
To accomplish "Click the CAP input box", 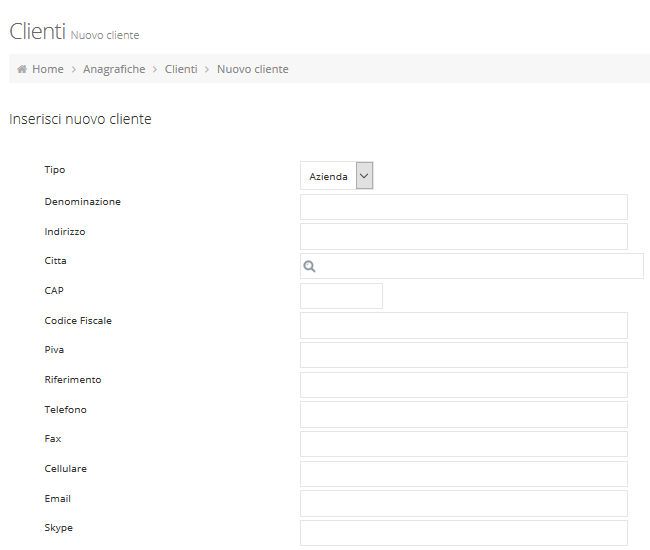I will (x=341, y=296).
